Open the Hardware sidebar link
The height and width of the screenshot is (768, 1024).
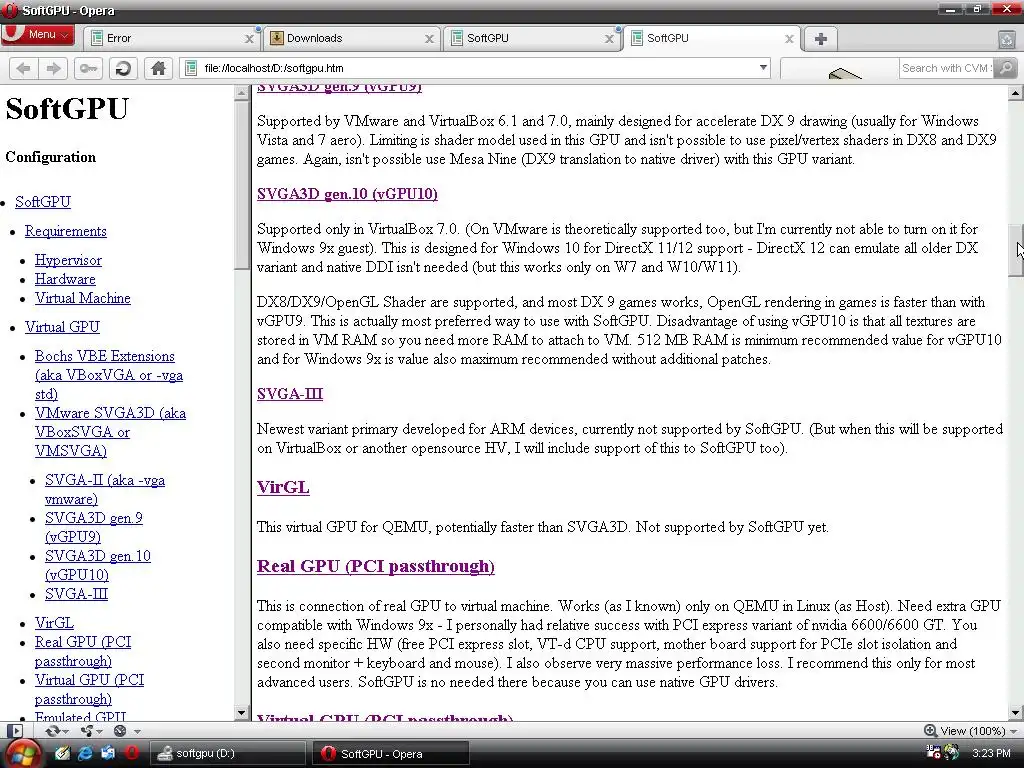click(65, 279)
